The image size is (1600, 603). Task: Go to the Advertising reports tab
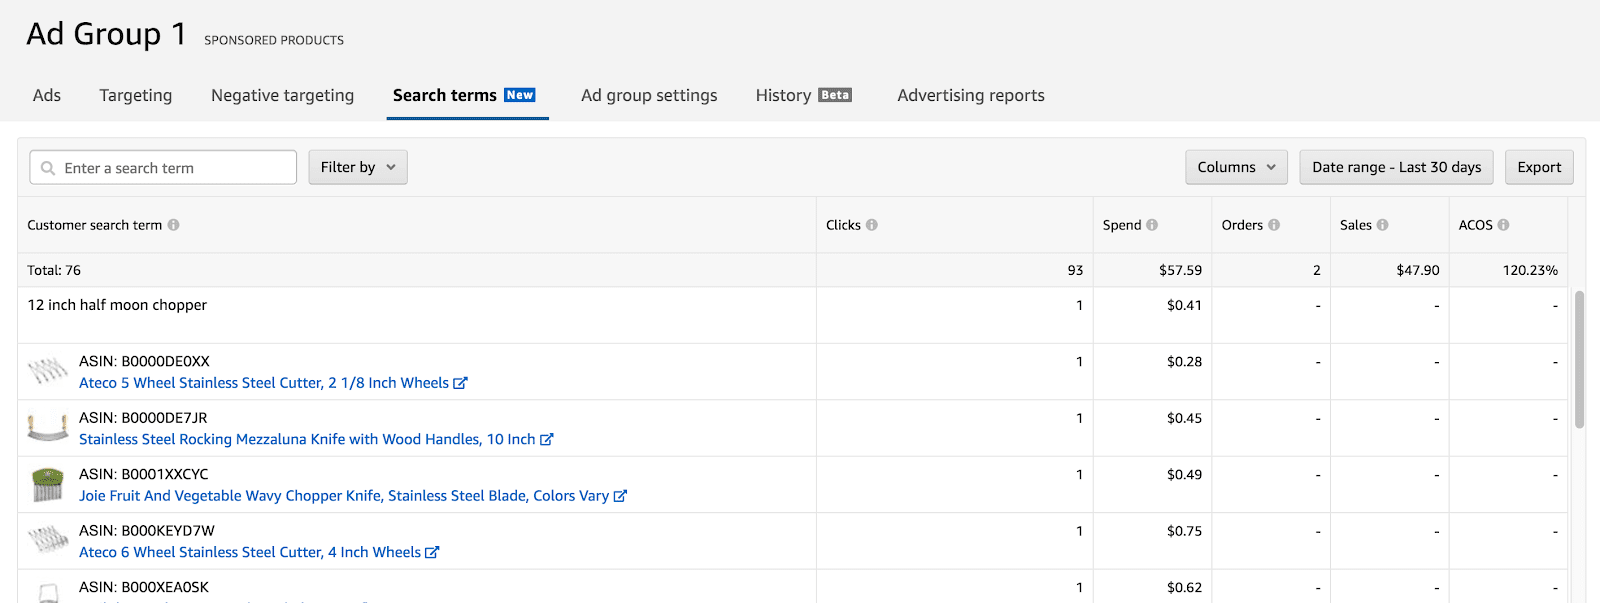pyautogui.click(x=970, y=95)
